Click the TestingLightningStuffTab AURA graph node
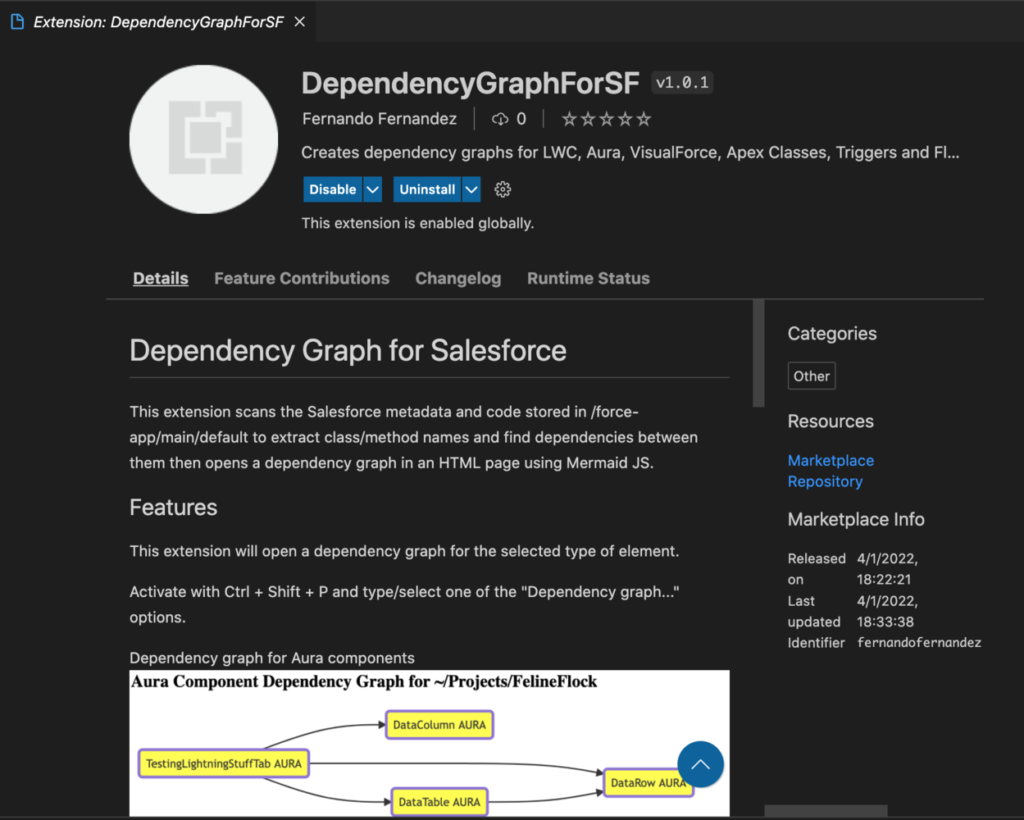The width and height of the screenshot is (1024, 820). [x=224, y=763]
